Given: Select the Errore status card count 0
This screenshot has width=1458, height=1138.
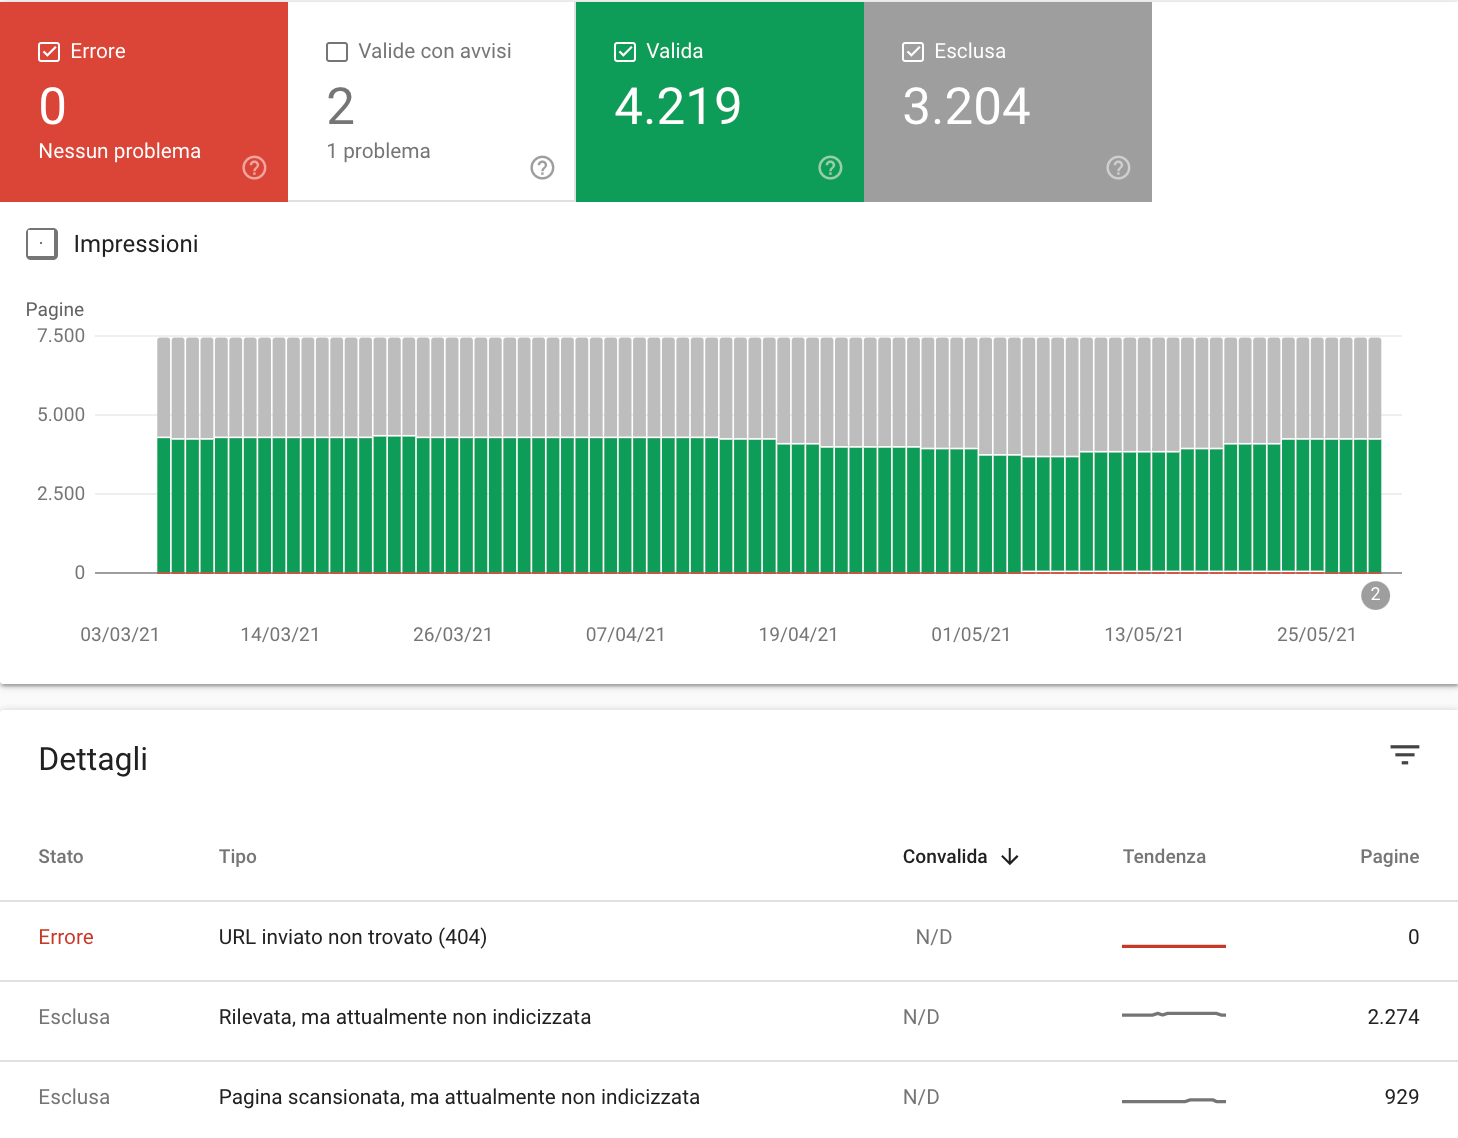Looking at the screenshot, I should coord(53,107).
